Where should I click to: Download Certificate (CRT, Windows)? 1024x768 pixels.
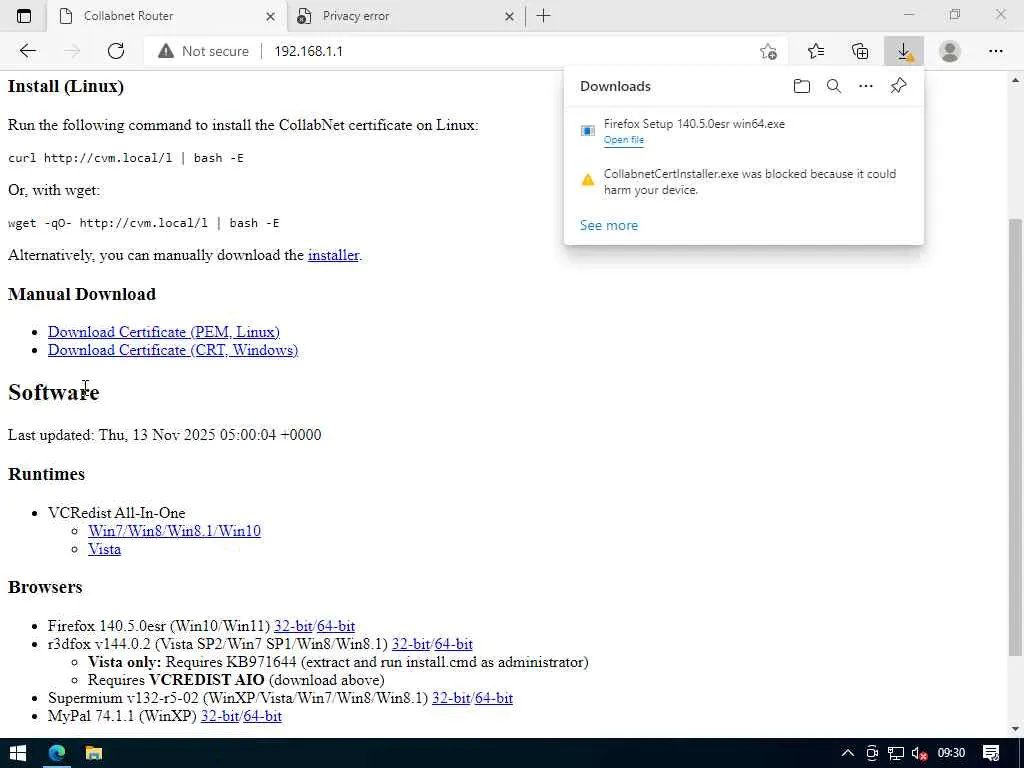[172, 350]
